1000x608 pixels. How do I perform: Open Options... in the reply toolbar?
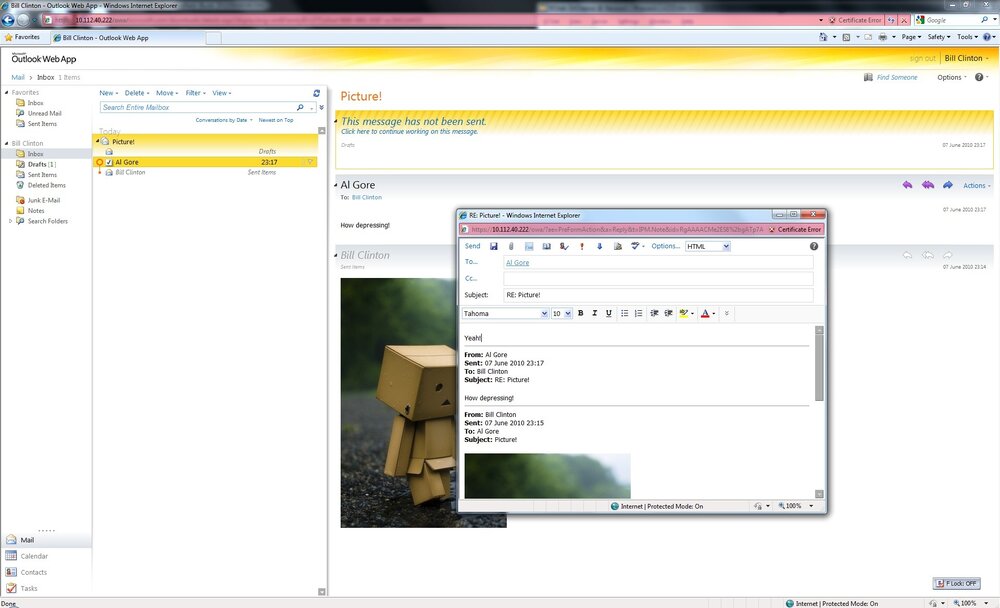coord(665,246)
